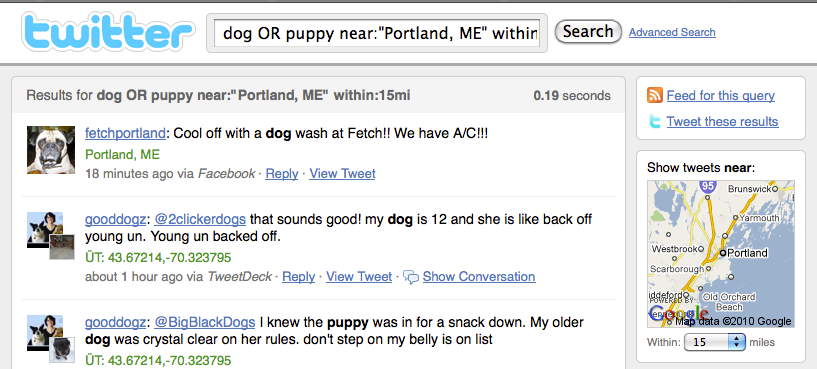Click the Google logo on the map
Image resolution: width=817 pixels, height=369 pixels.
point(678,313)
